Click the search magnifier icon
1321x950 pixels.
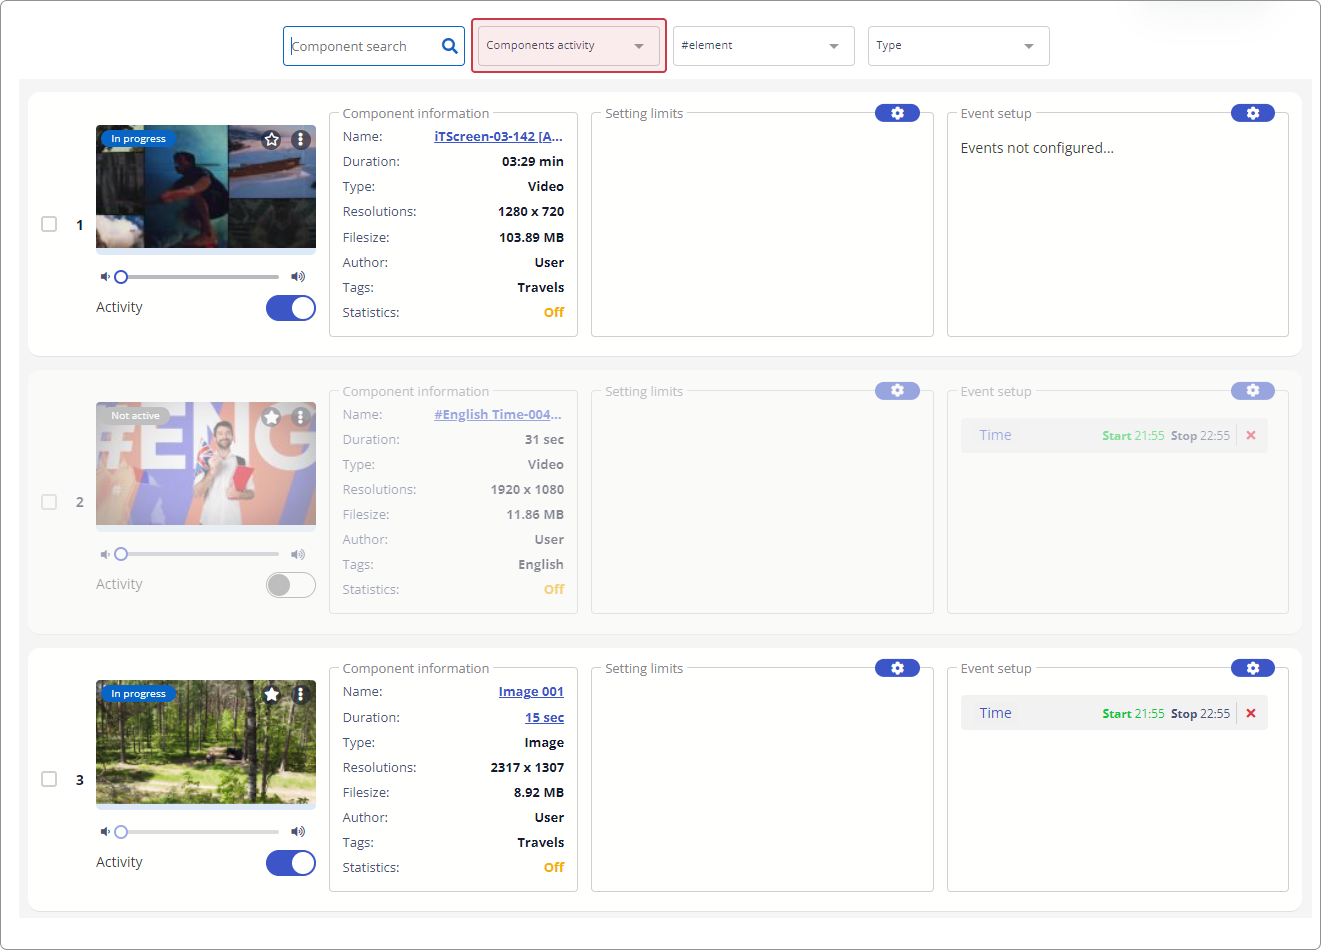[x=449, y=46]
